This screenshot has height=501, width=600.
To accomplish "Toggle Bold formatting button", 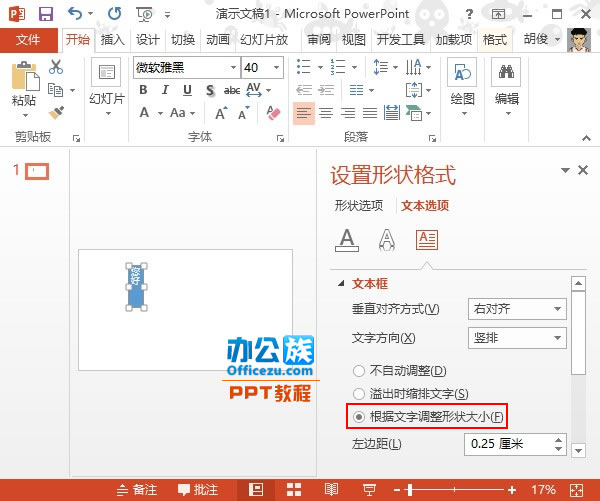I will click(x=143, y=90).
